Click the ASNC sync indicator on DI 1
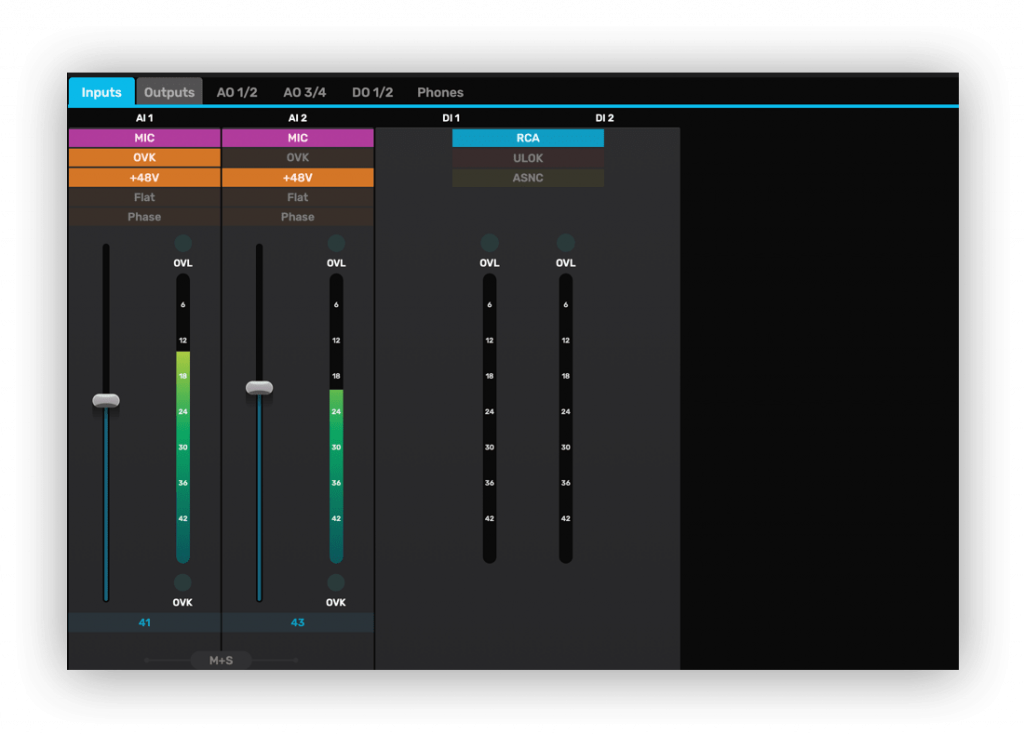1024x735 pixels. (x=528, y=178)
